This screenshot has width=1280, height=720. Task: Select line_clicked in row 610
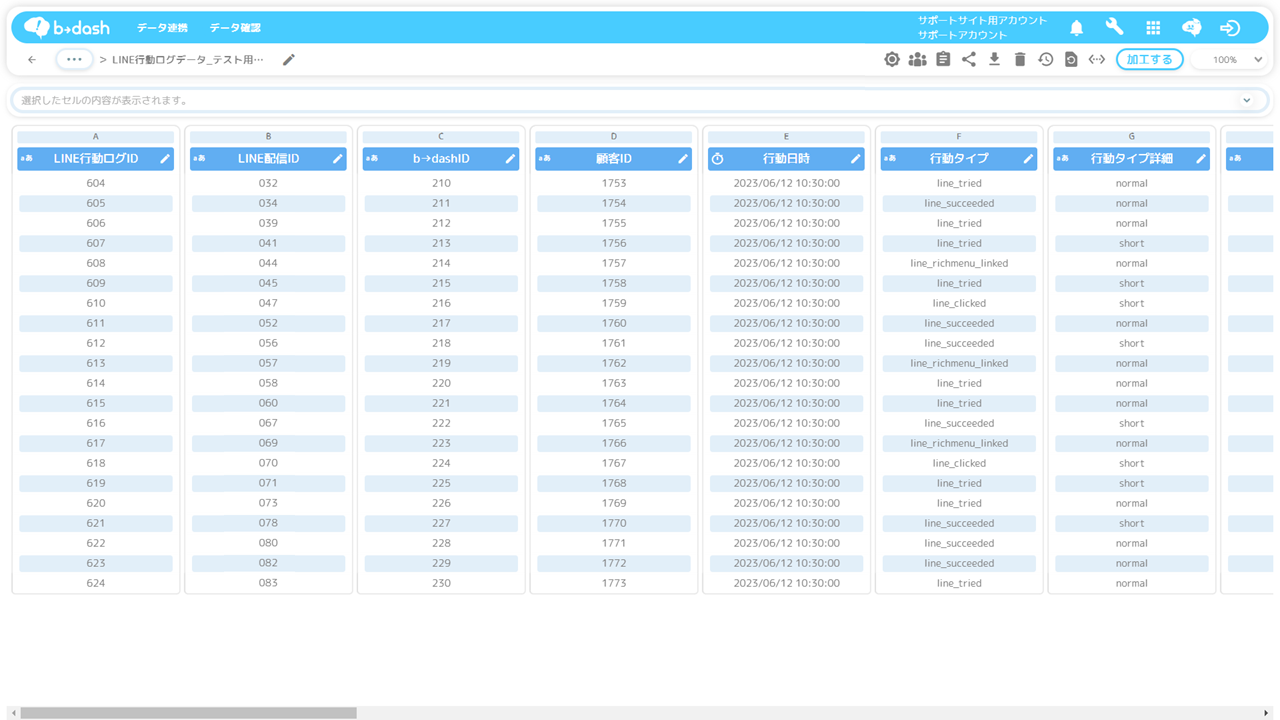click(x=959, y=303)
